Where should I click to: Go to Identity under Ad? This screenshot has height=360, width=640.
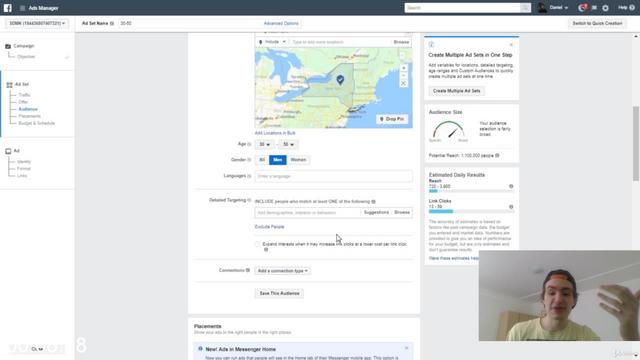point(24,162)
